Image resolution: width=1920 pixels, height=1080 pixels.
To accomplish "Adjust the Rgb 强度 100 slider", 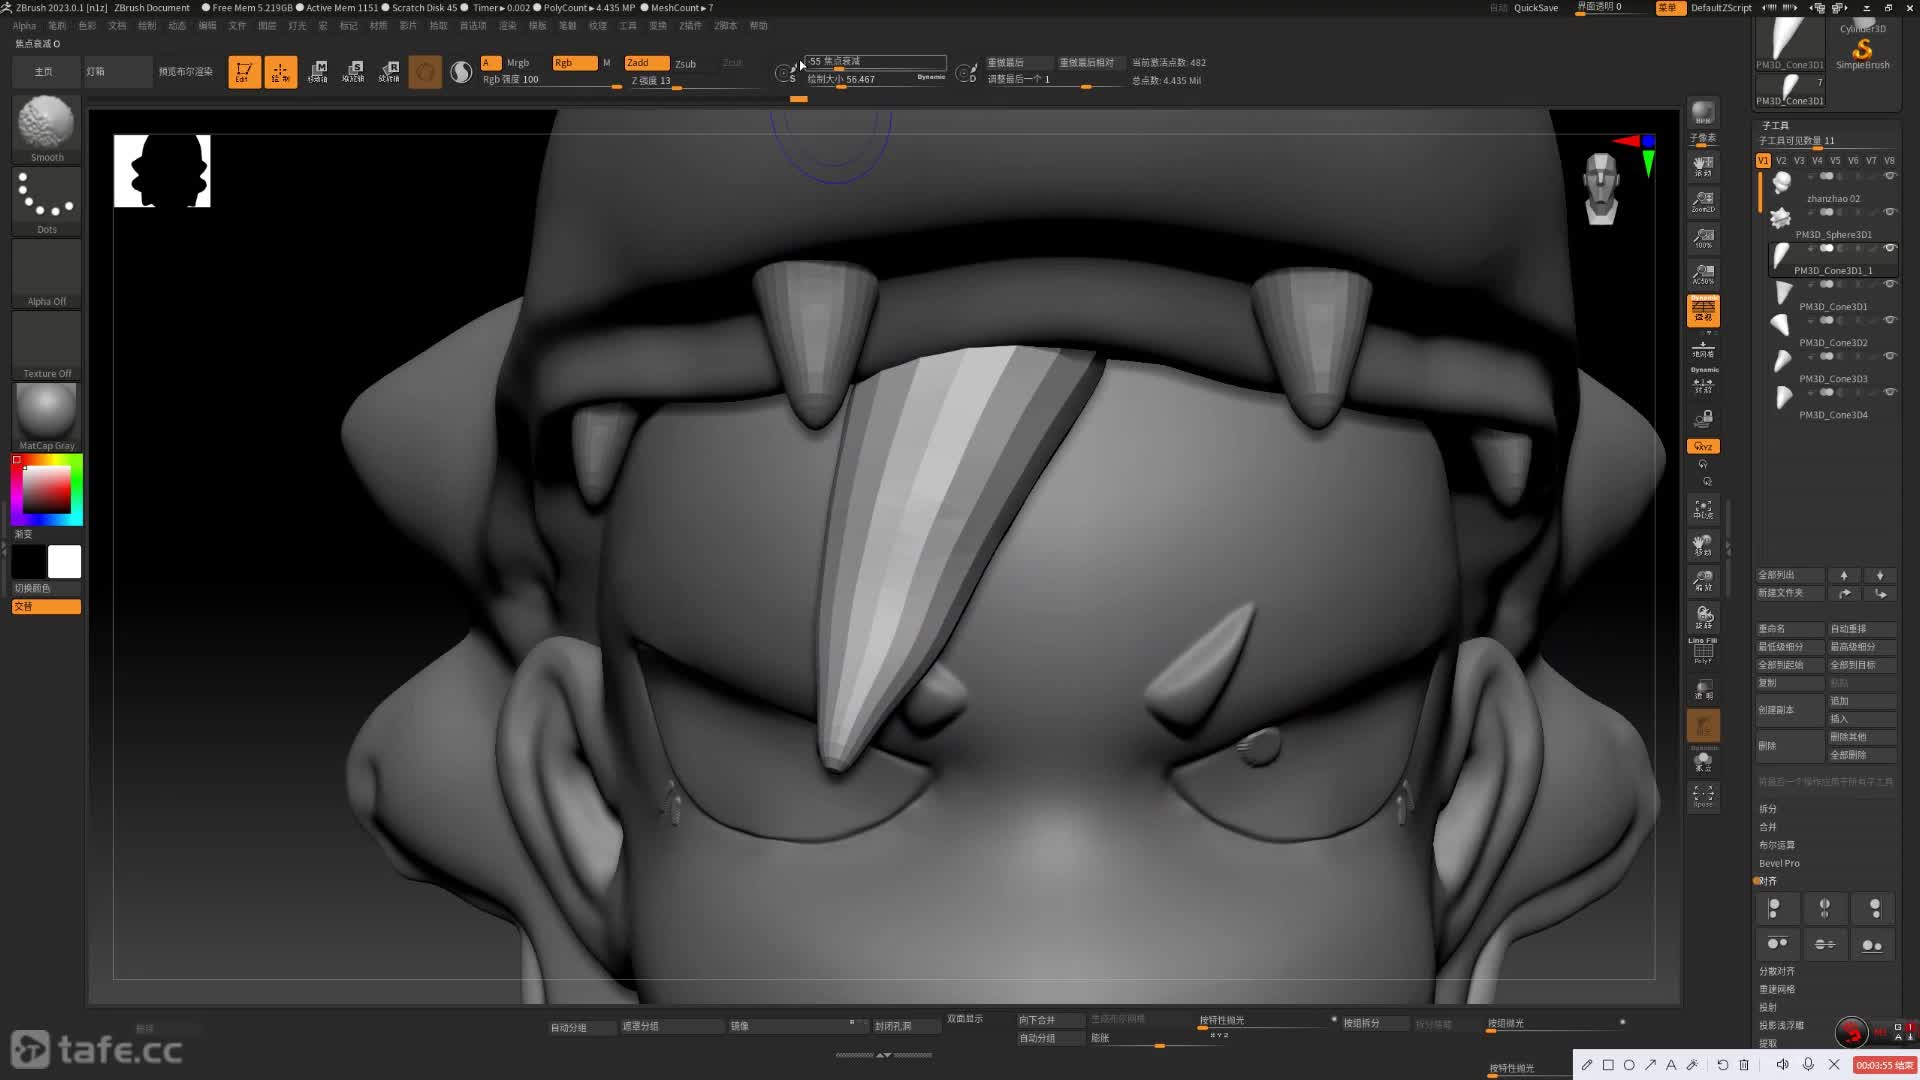I will click(552, 80).
